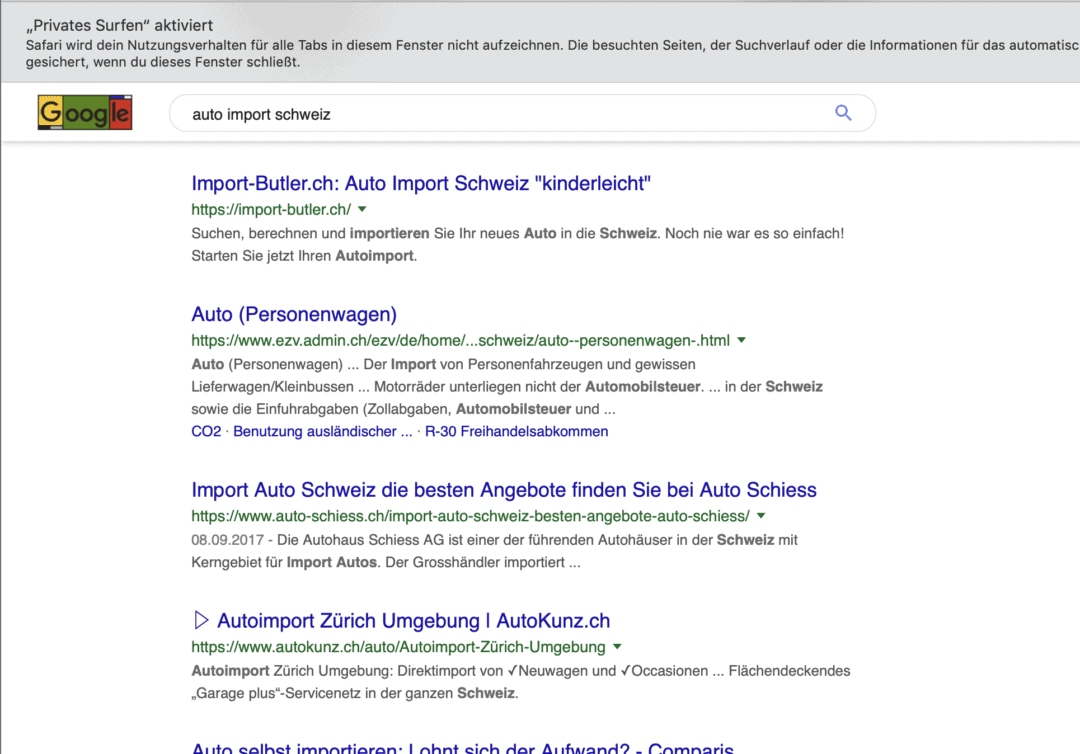Expand the green arrow beside ezv.admin.ch URL
This screenshot has width=1080, height=754.
(x=741, y=340)
